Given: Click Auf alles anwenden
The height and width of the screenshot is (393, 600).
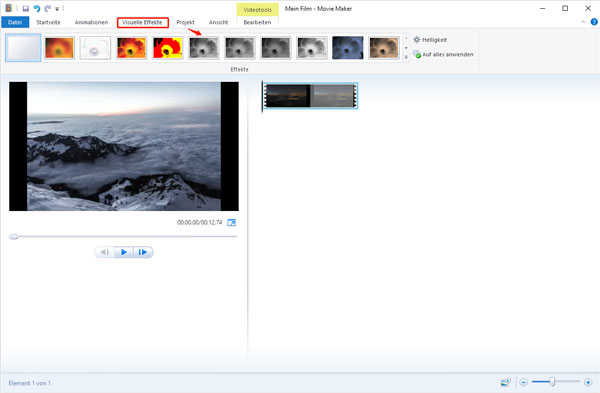Looking at the screenshot, I should coord(443,54).
